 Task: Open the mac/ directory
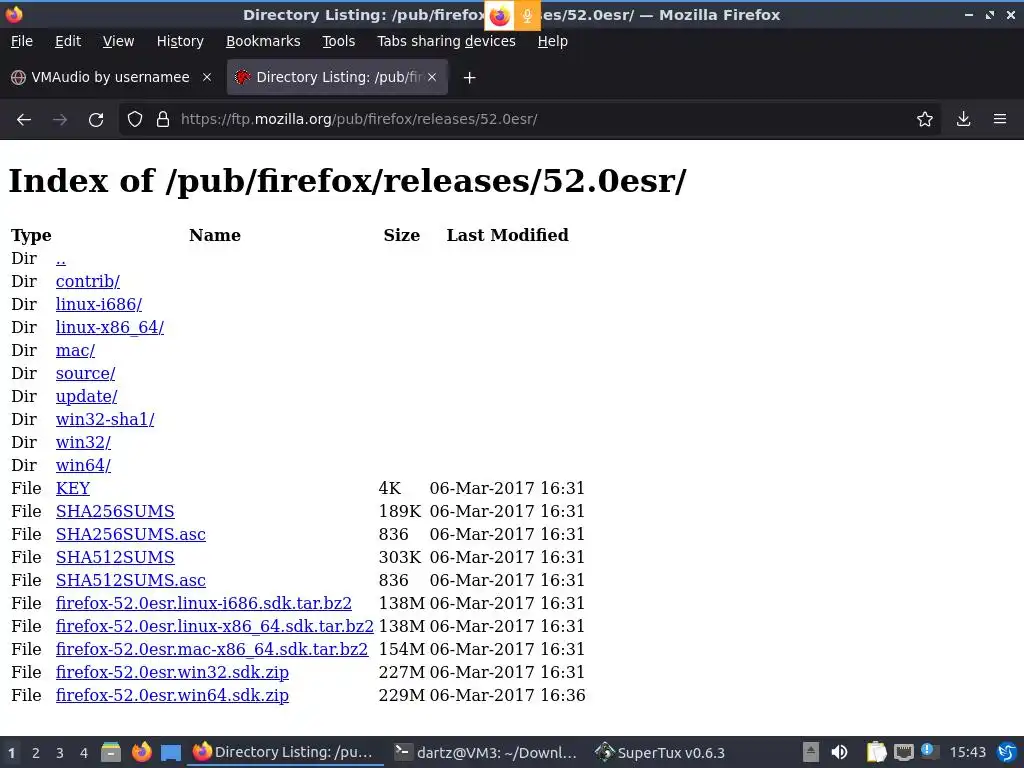[75, 351]
